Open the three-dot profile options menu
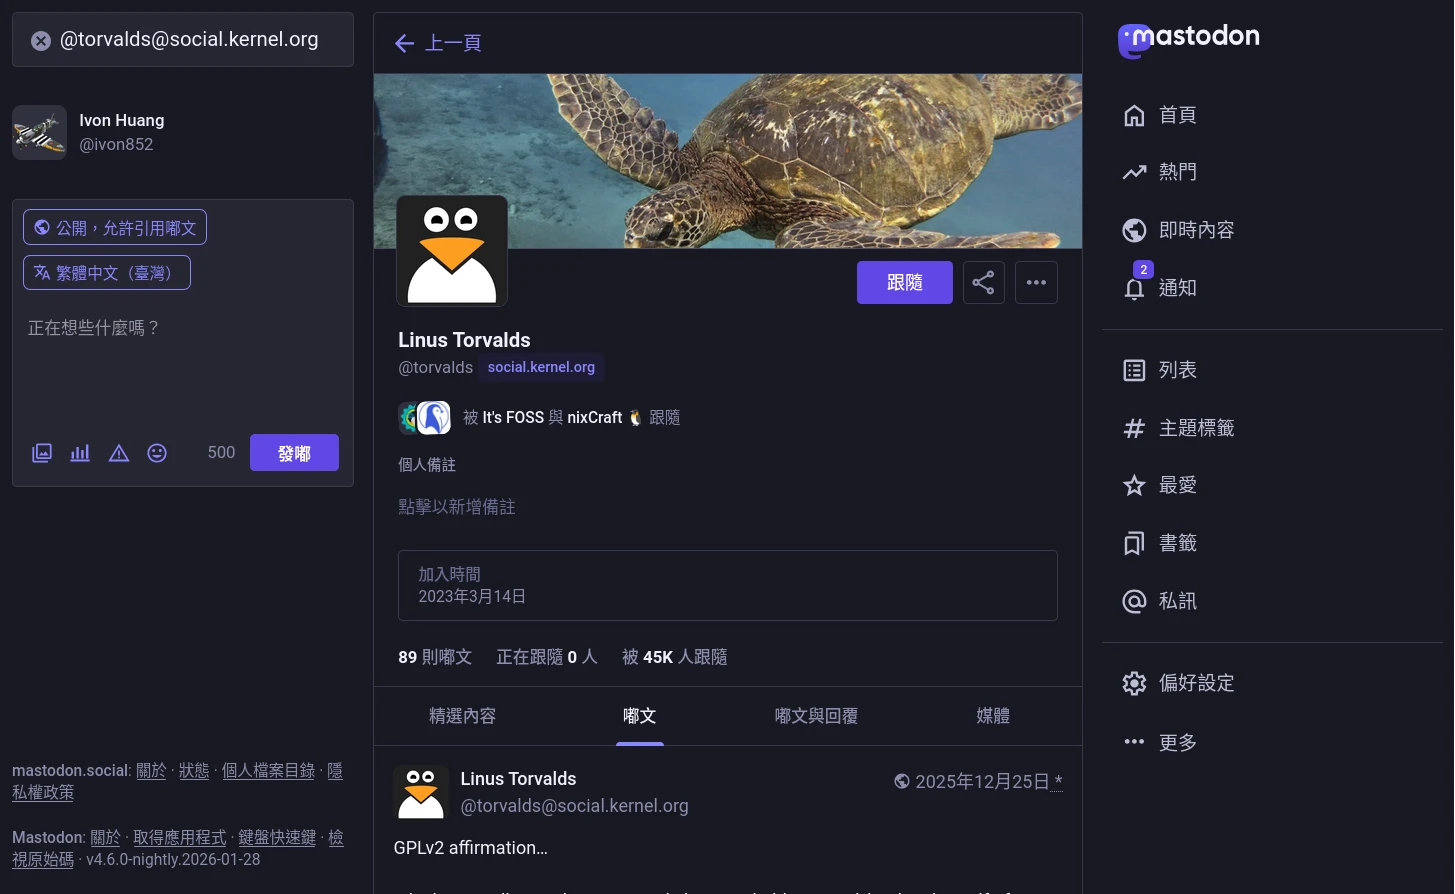The height and width of the screenshot is (894, 1455). pyautogui.click(x=1036, y=283)
